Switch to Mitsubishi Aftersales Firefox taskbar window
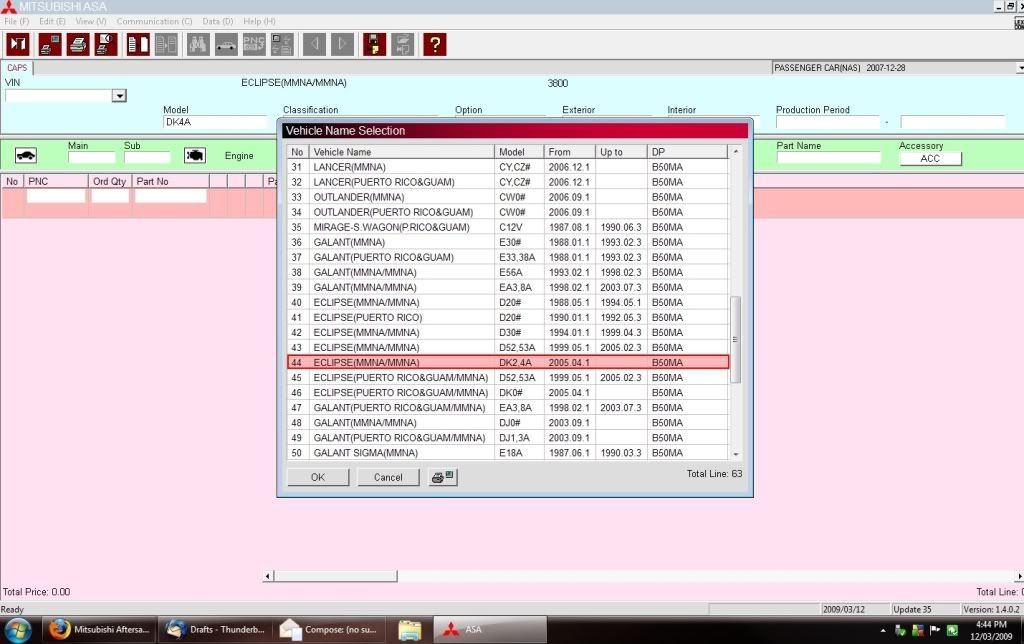The image size is (1024, 644). [x=101, y=630]
